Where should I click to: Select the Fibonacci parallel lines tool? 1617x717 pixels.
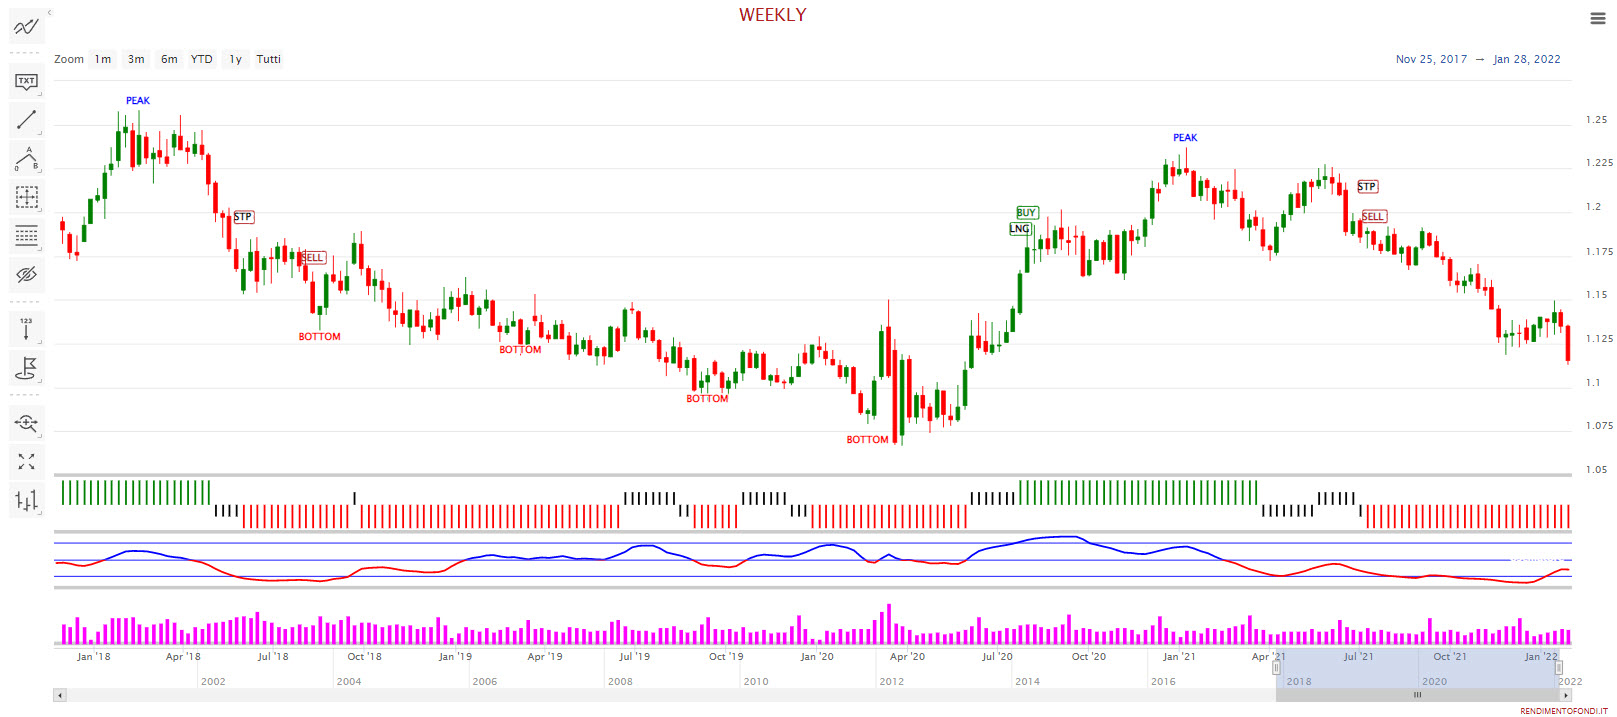point(26,236)
